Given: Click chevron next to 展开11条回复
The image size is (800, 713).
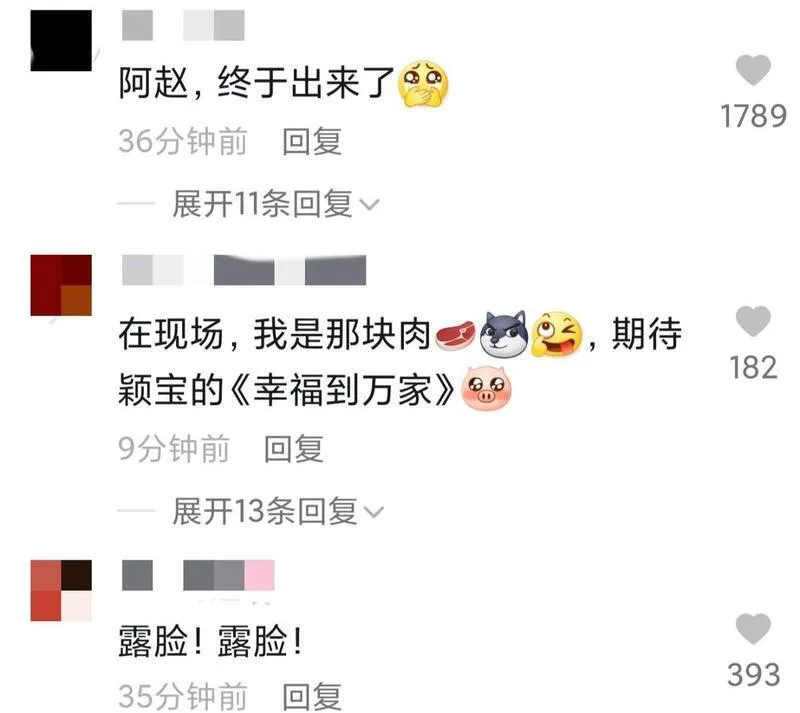Looking at the screenshot, I should (370, 205).
